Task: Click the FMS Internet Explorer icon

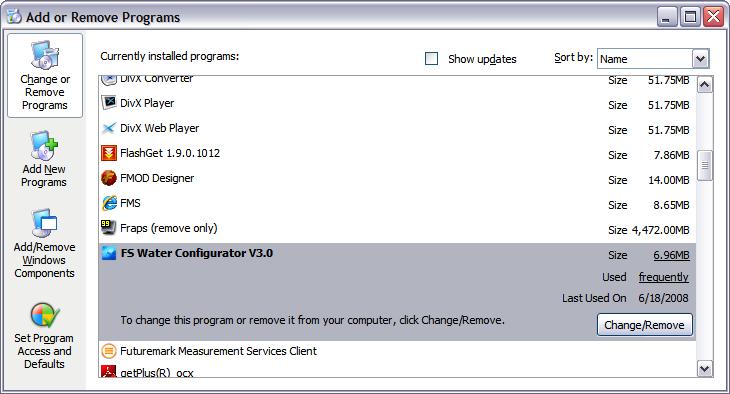Action: click(109, 203)
